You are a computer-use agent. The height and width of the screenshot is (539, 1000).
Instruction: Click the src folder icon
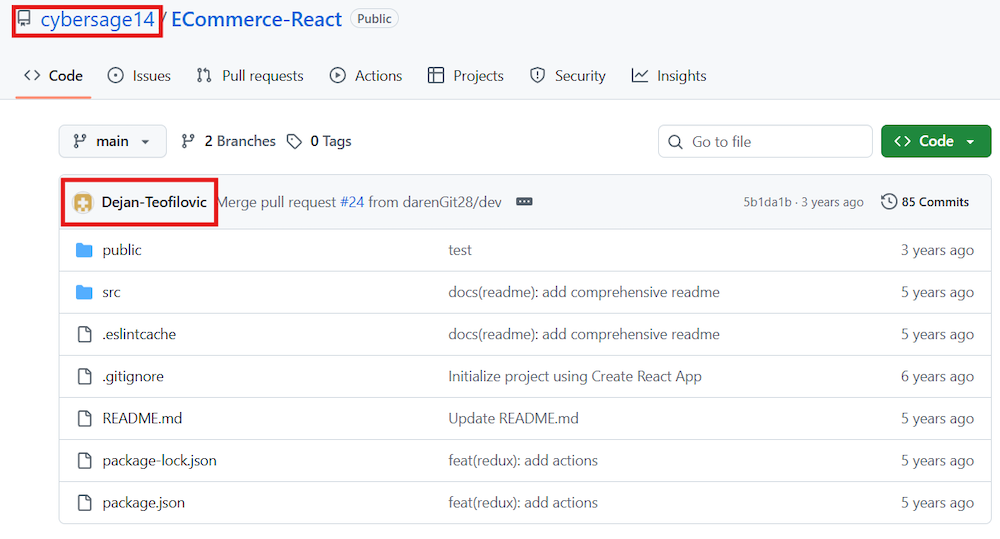tap(84, 292)
